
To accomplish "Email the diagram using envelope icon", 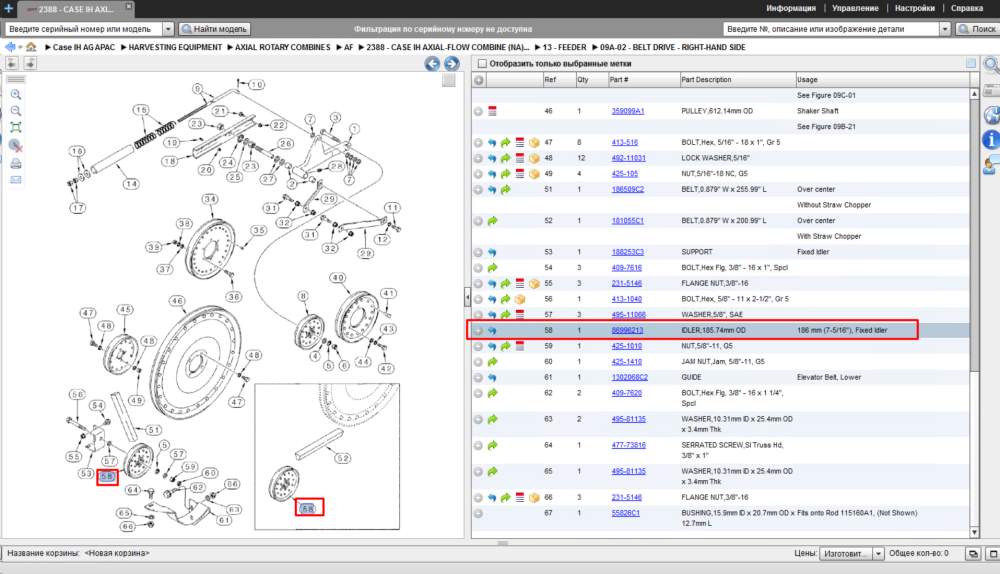I will [16, 180].
